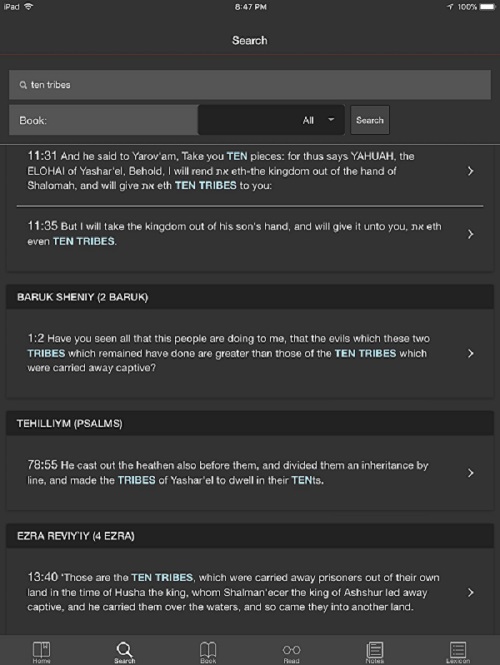500x665 pixels.
Task: Open the 78:55 Psalms verse text
Action: coord(228,473)
